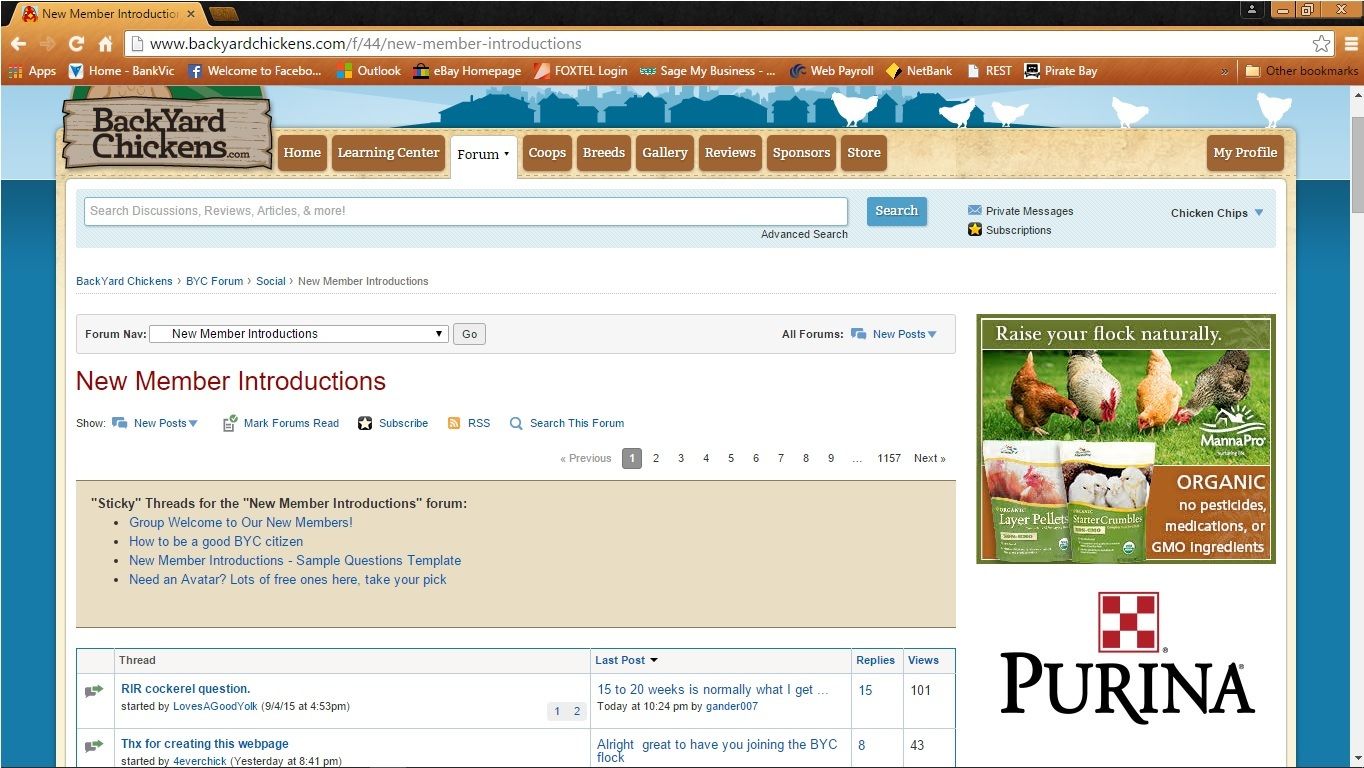The image size is (1364, 768).
Task: Click the browser reload icon
Action: [x=76, y=44]
